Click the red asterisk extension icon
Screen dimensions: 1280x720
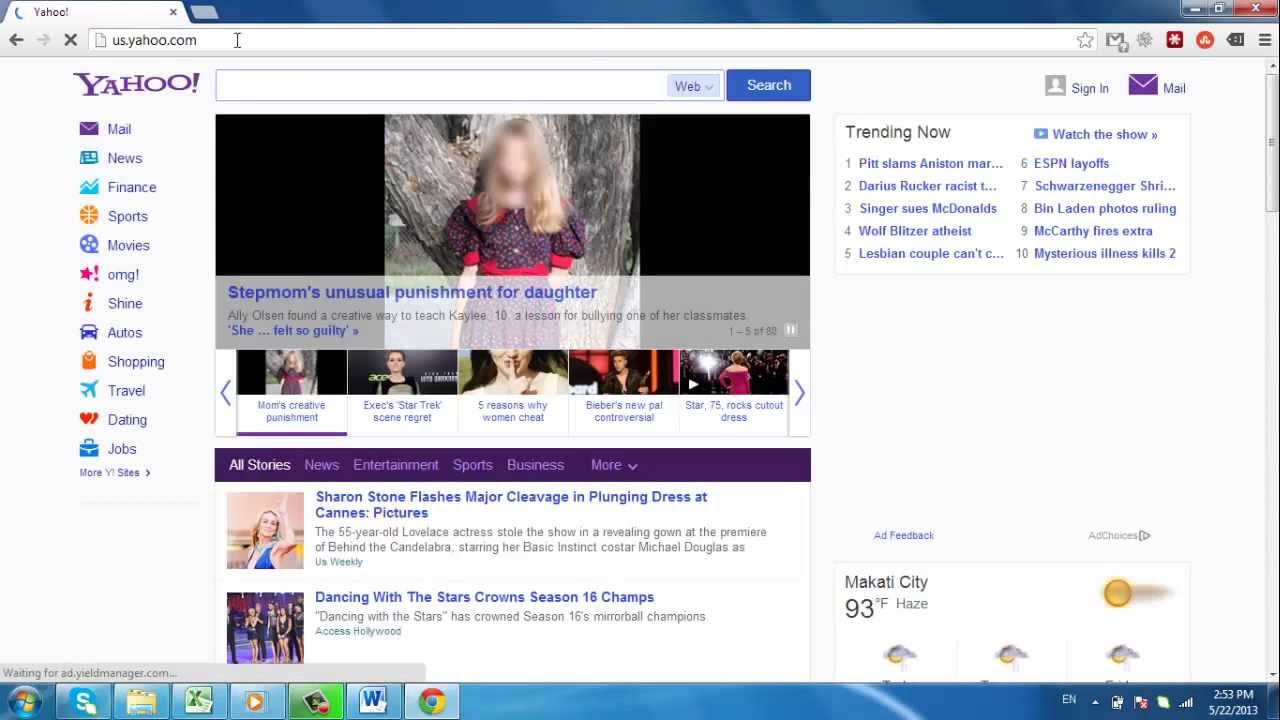(x=1175, y=40)
